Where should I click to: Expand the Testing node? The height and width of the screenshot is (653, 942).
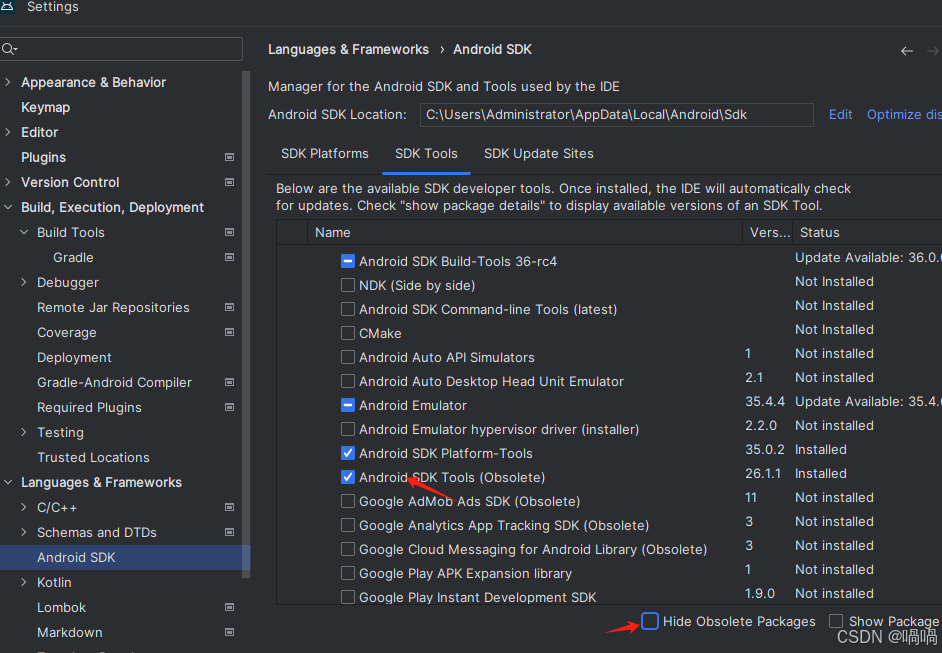tap(24, 433)
